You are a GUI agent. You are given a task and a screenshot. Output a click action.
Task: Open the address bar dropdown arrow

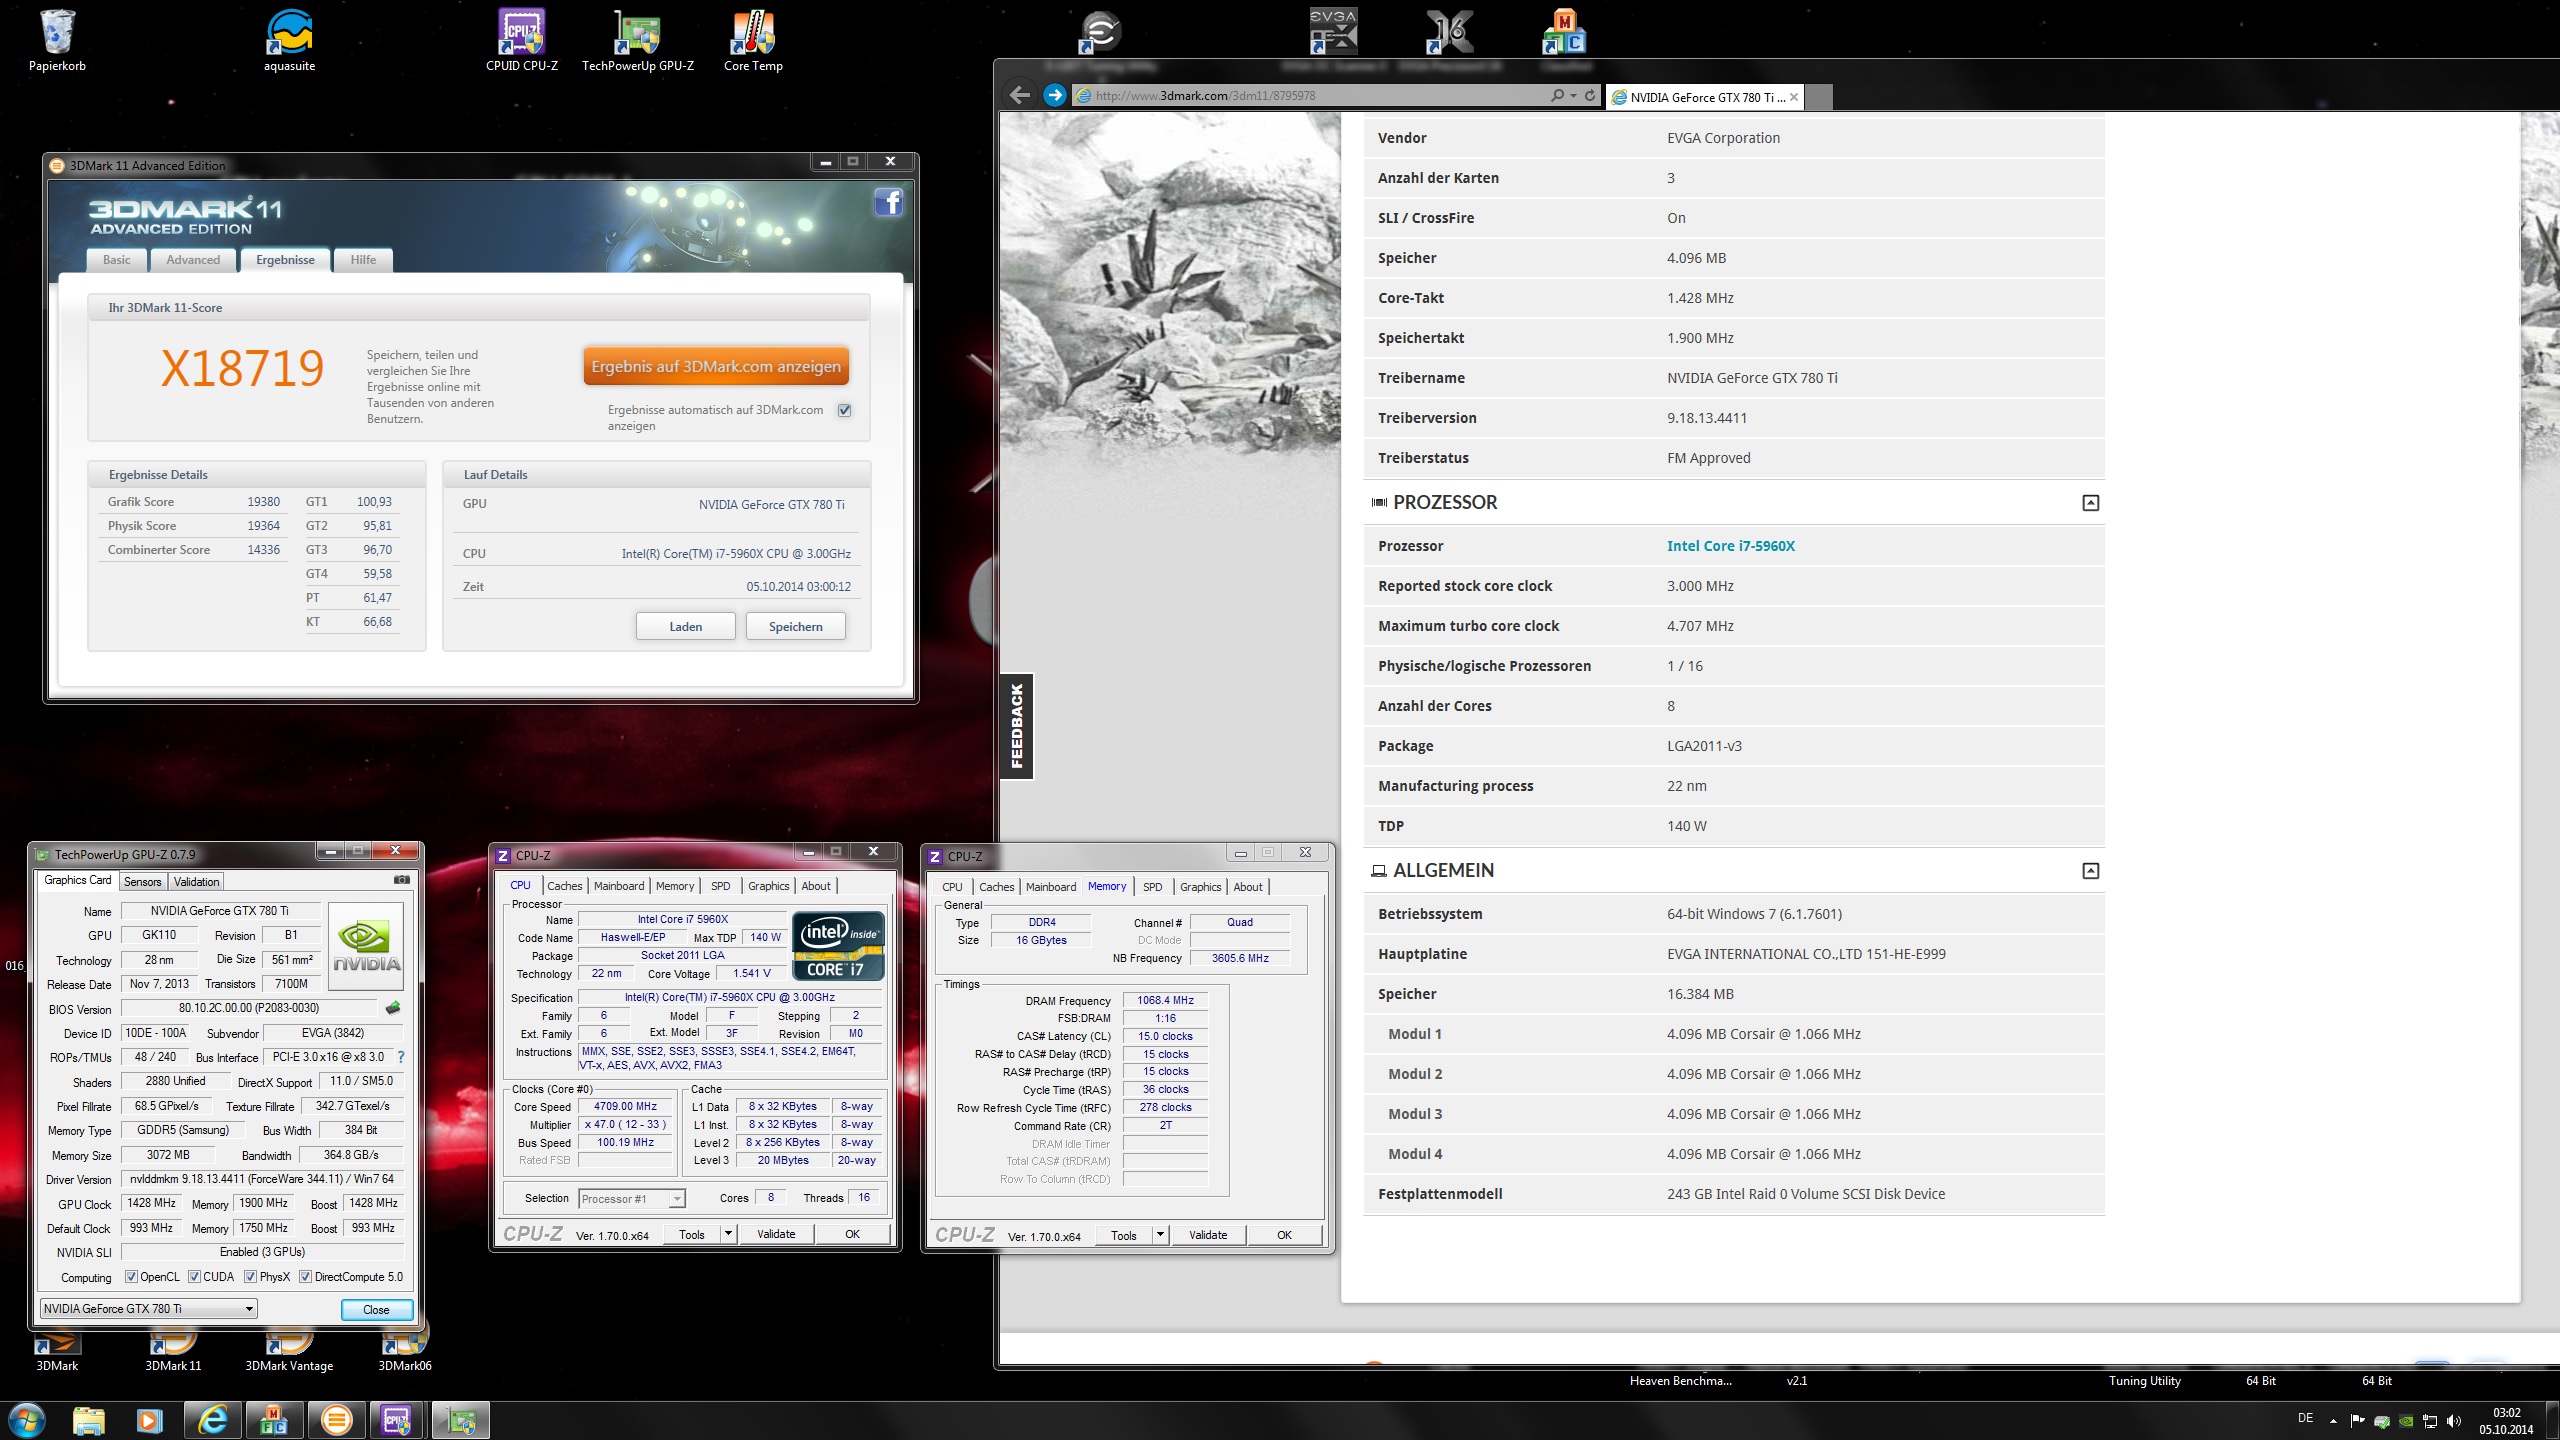click(x=1573, y=95)
